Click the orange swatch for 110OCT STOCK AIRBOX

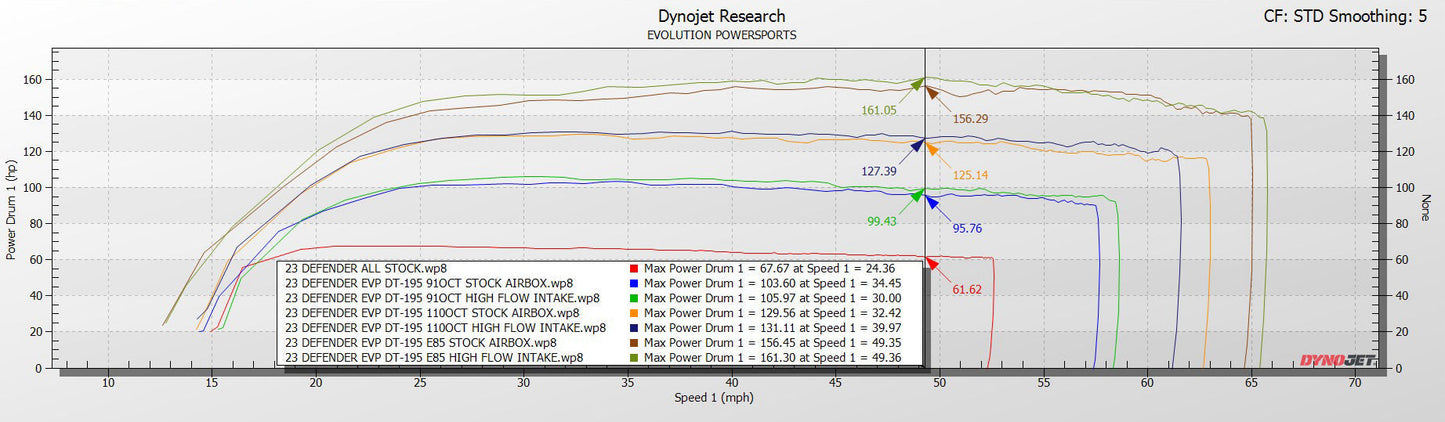coord(635,313)
